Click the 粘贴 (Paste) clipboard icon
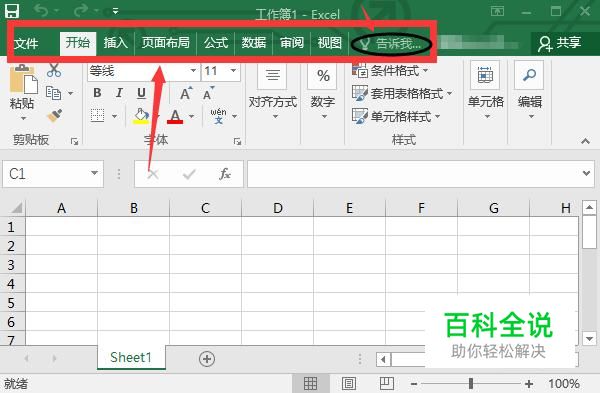The height and width of the screenshot is (393, 600). pos(23,79)
